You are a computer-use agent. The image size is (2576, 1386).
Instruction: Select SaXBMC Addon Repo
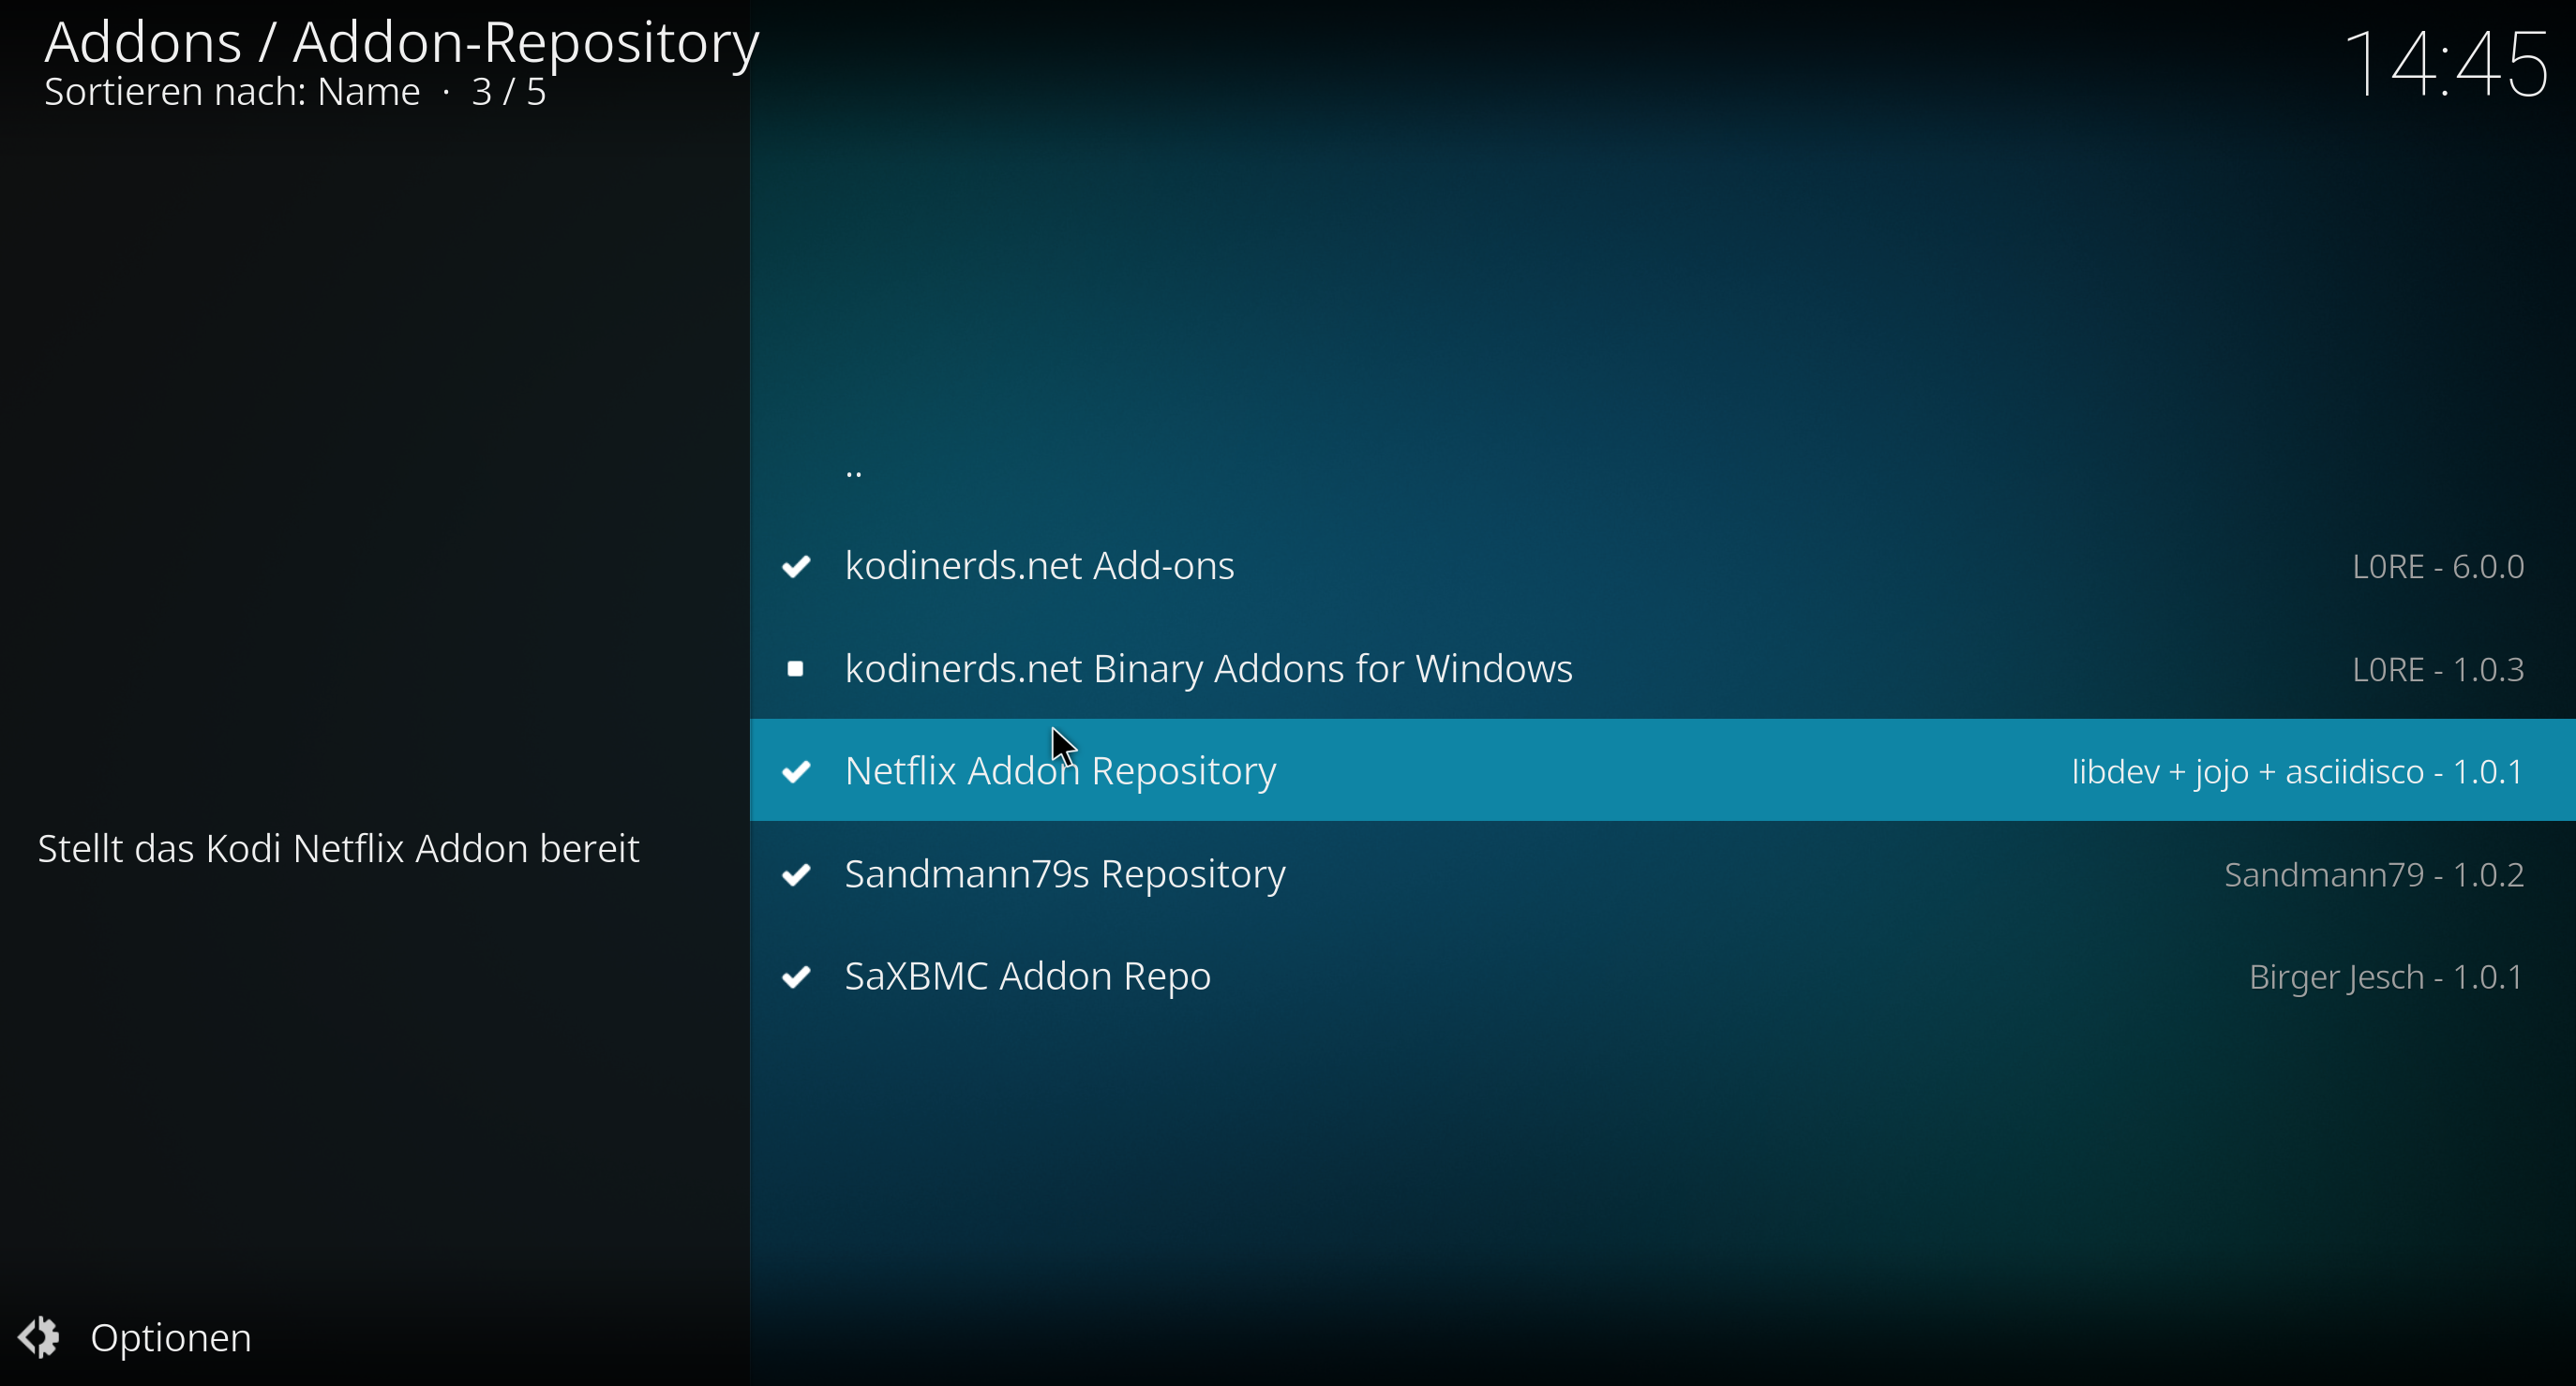(1662, 976)
